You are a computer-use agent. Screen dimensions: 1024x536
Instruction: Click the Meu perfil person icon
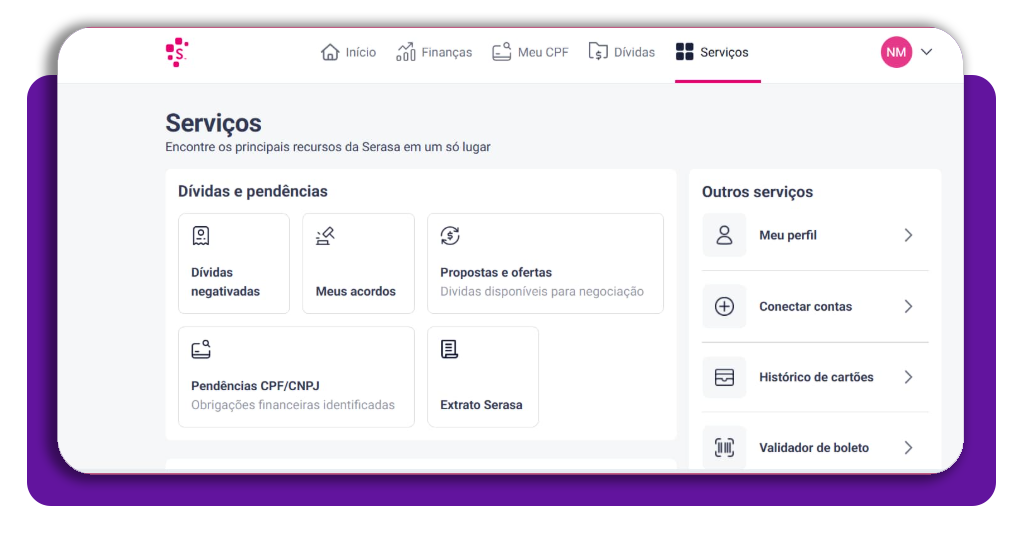(724, 235)
